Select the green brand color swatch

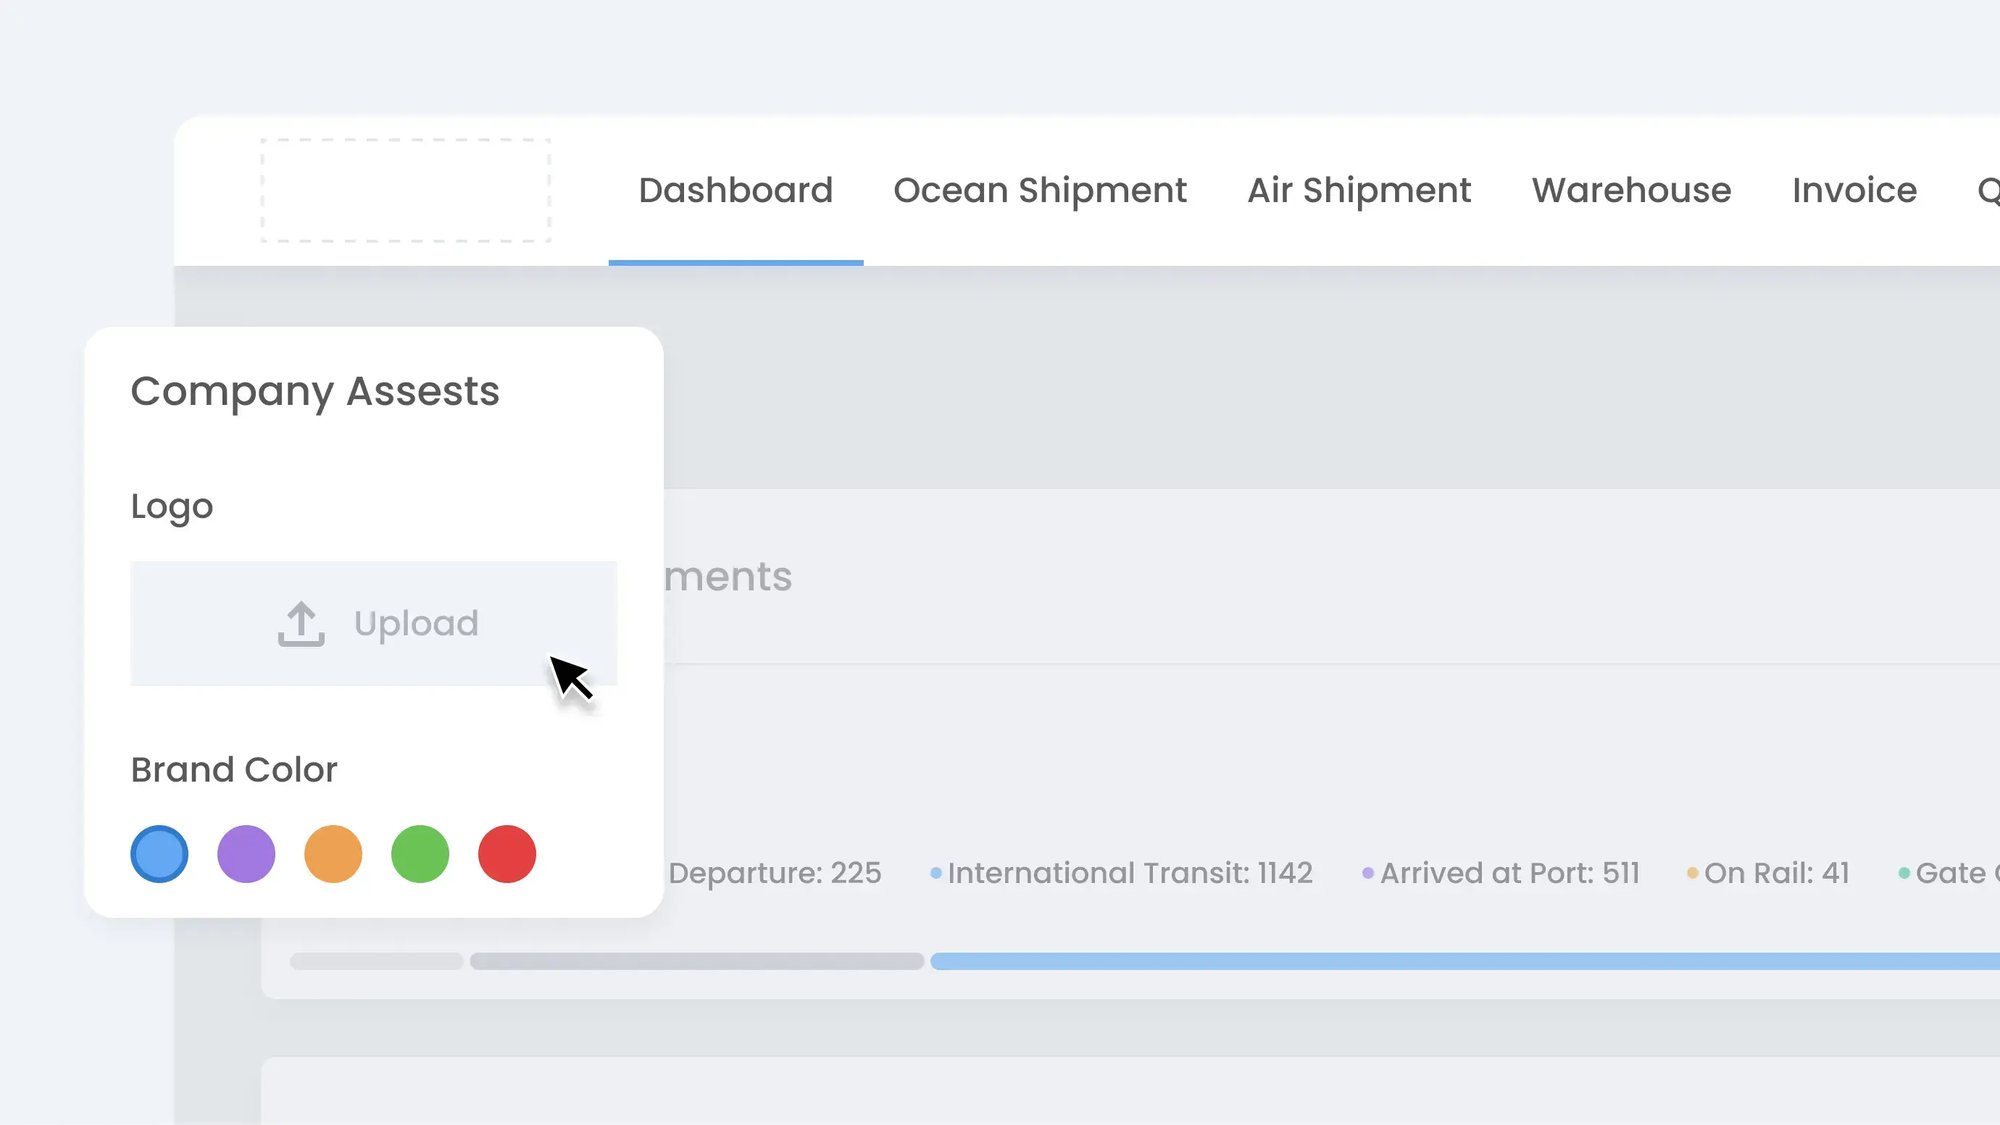pyautogui.click(x=420, y=854)
